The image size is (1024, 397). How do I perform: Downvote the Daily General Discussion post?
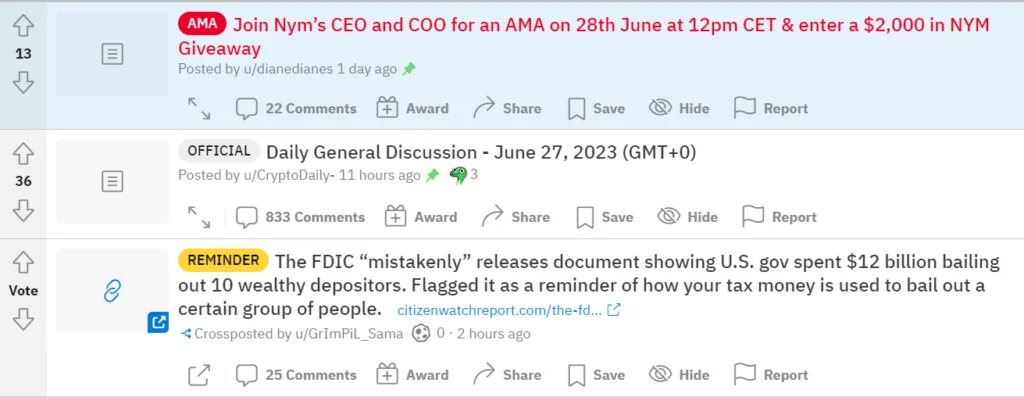[24, 210]
